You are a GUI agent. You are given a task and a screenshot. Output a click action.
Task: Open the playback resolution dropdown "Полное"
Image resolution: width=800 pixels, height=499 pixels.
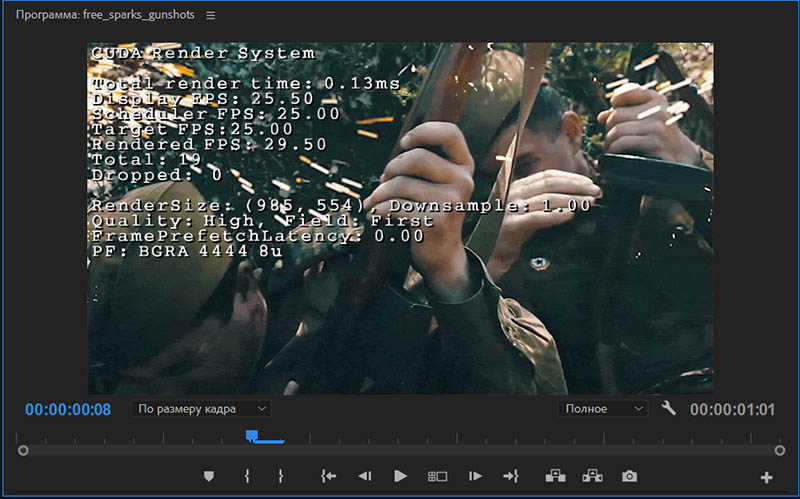click(603, 409)
